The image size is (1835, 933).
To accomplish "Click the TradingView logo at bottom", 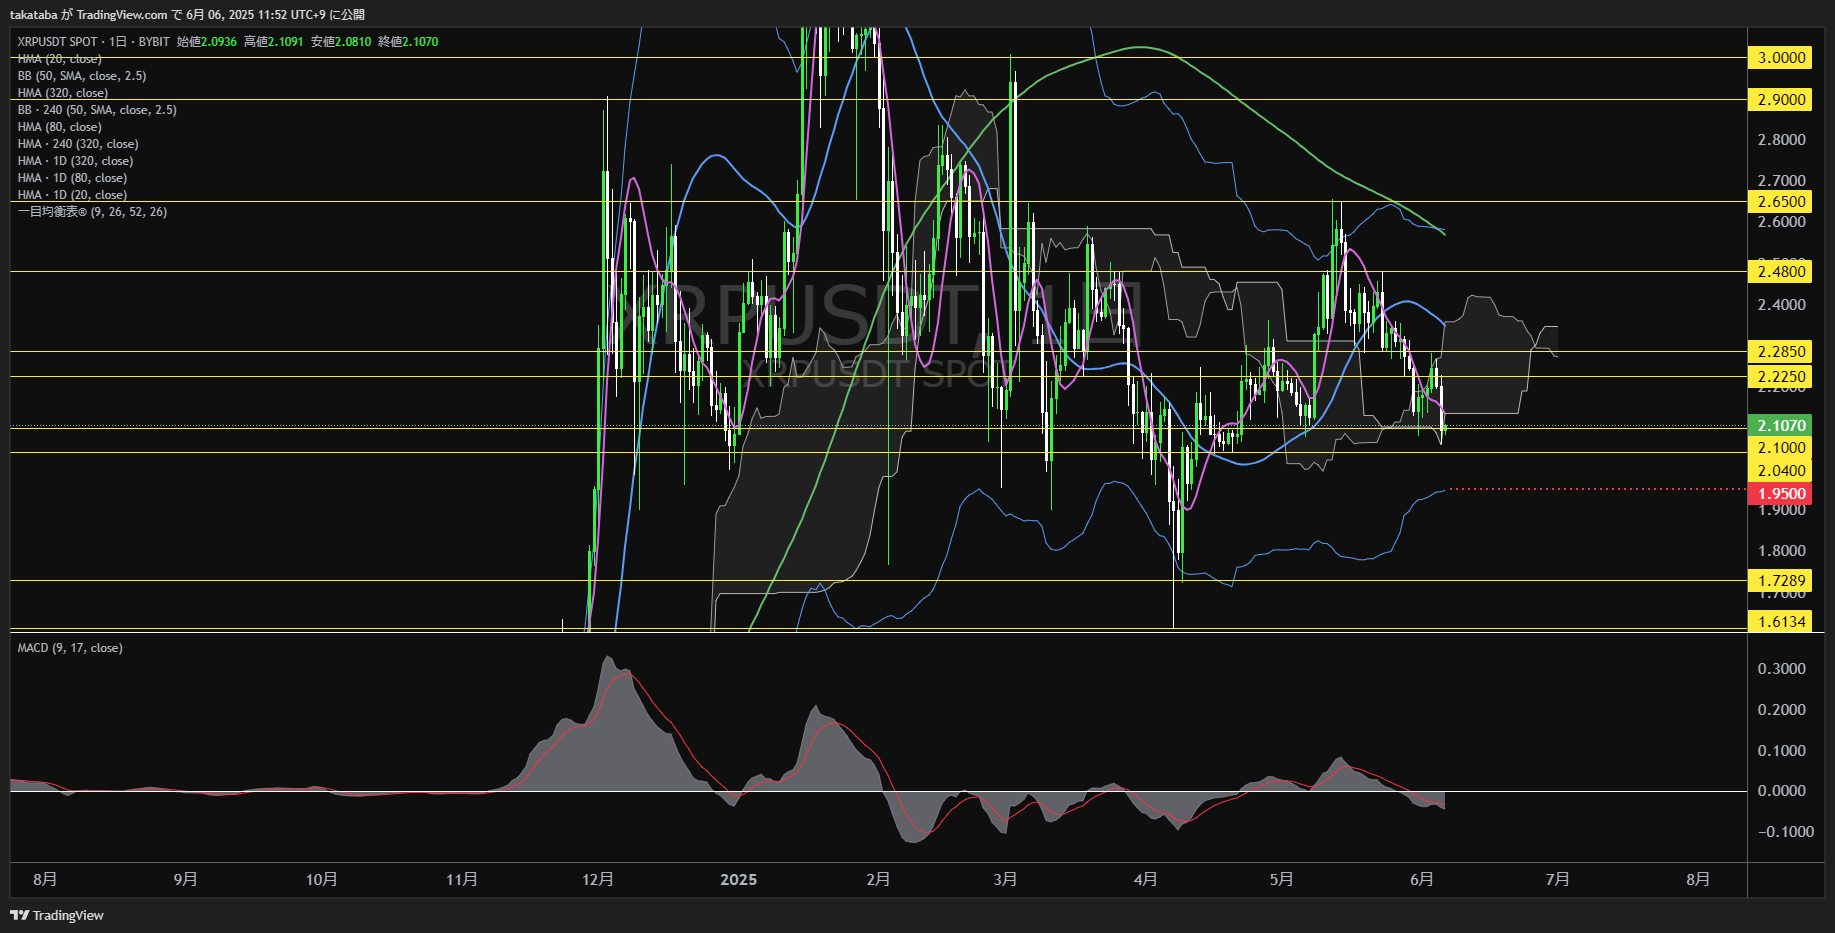I will [x=57, y=915].
